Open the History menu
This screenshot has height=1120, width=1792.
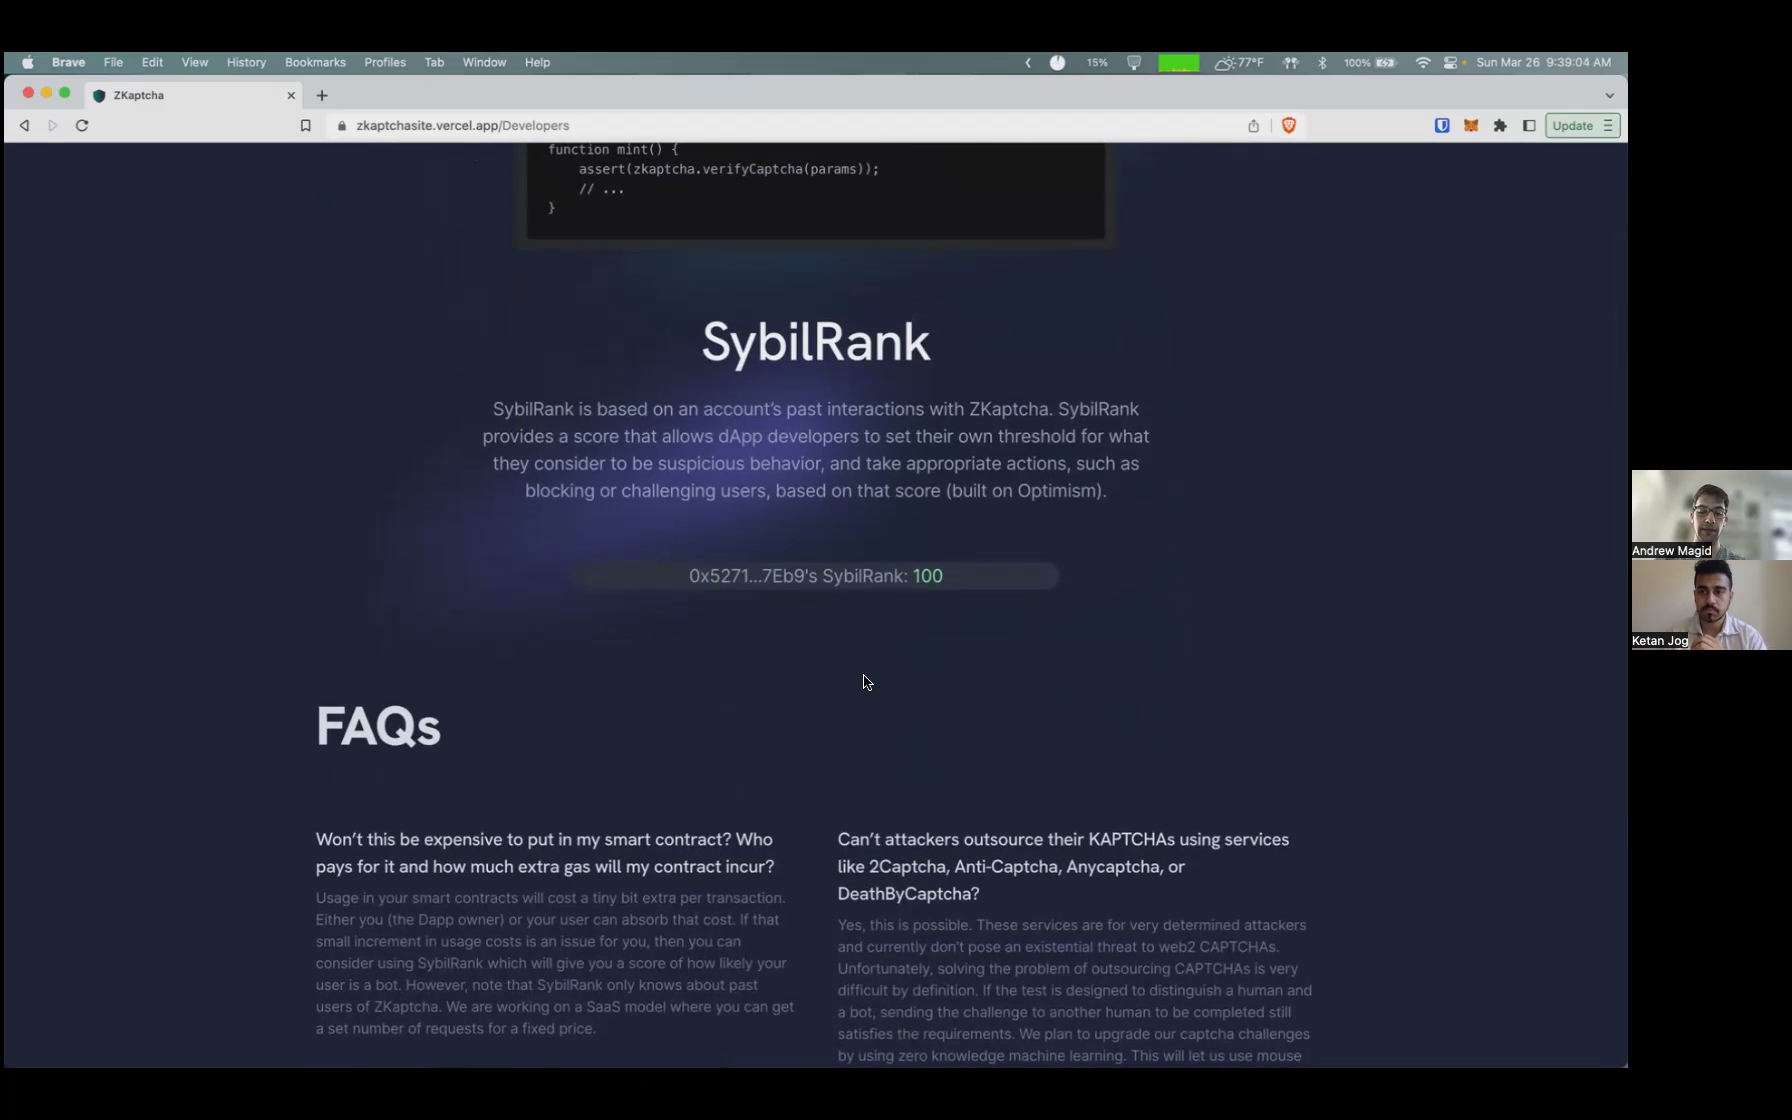[246, 62]
